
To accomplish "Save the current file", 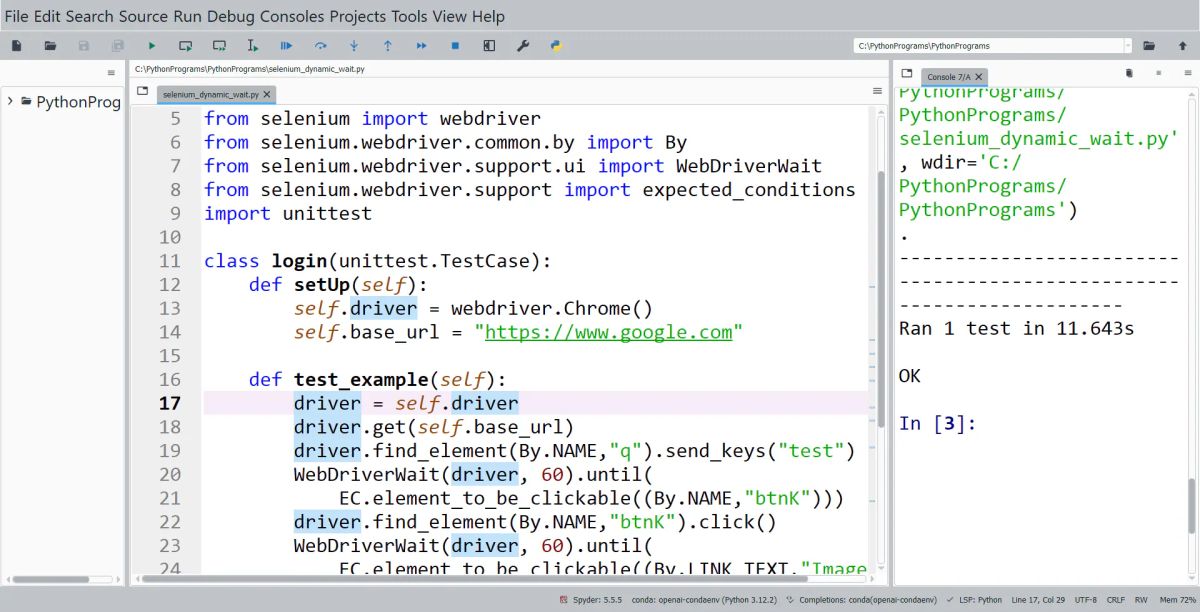I will [x=84, y=46].
